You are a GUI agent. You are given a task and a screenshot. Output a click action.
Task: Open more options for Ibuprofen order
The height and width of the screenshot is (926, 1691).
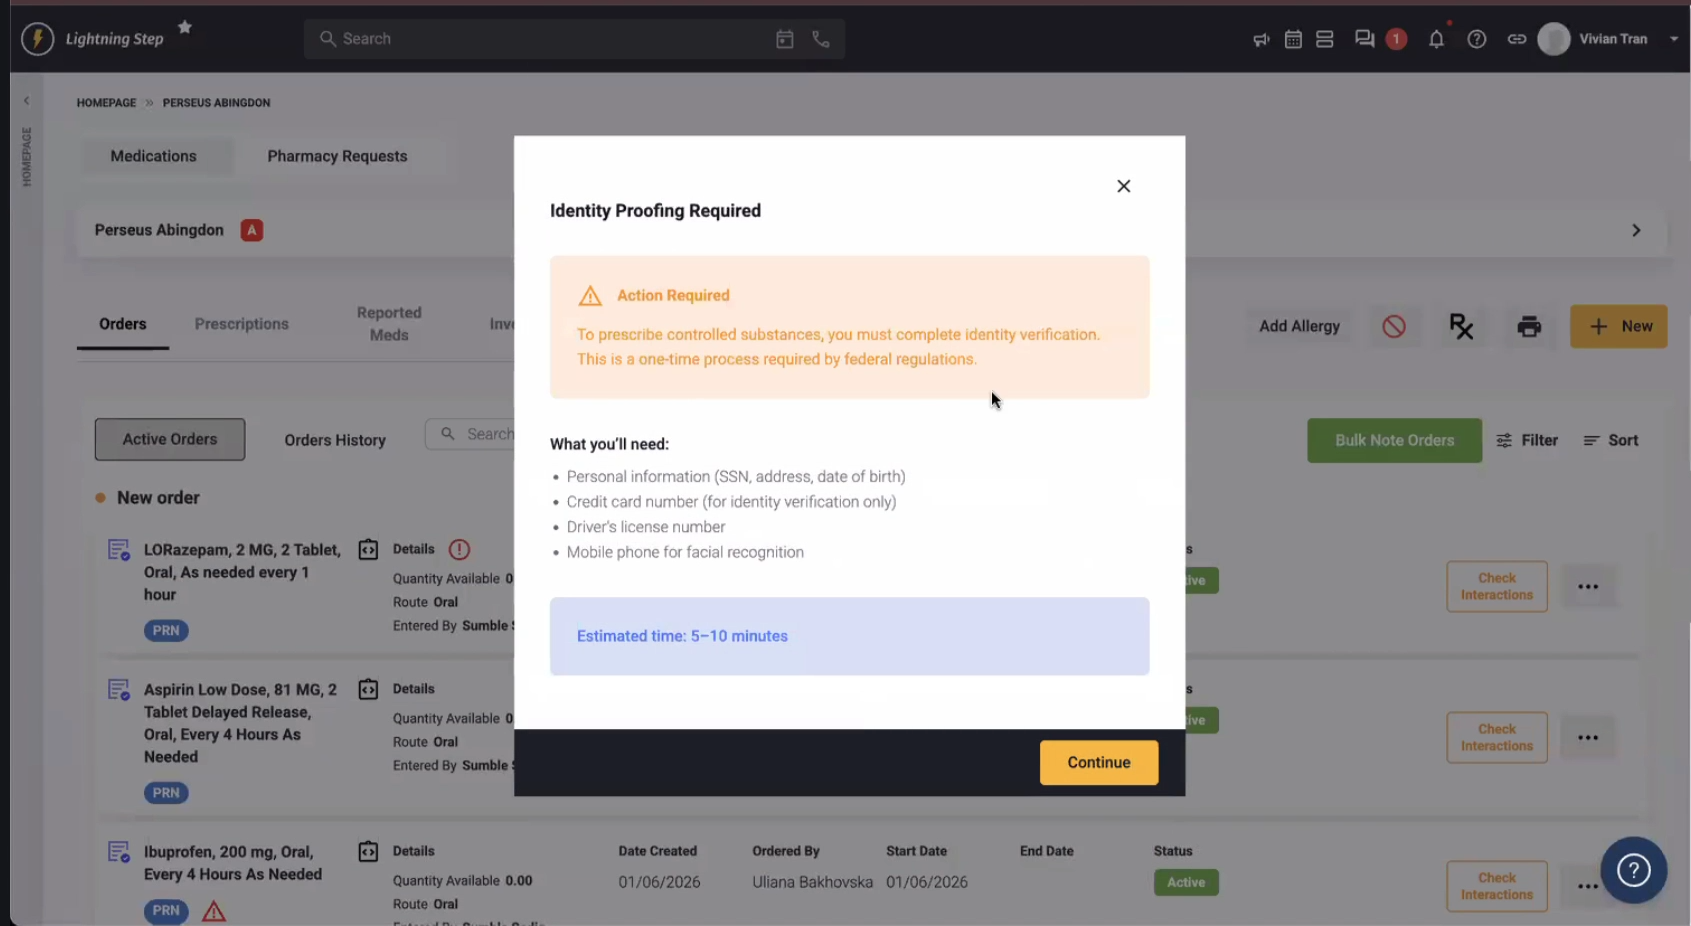pos(1587,886)
